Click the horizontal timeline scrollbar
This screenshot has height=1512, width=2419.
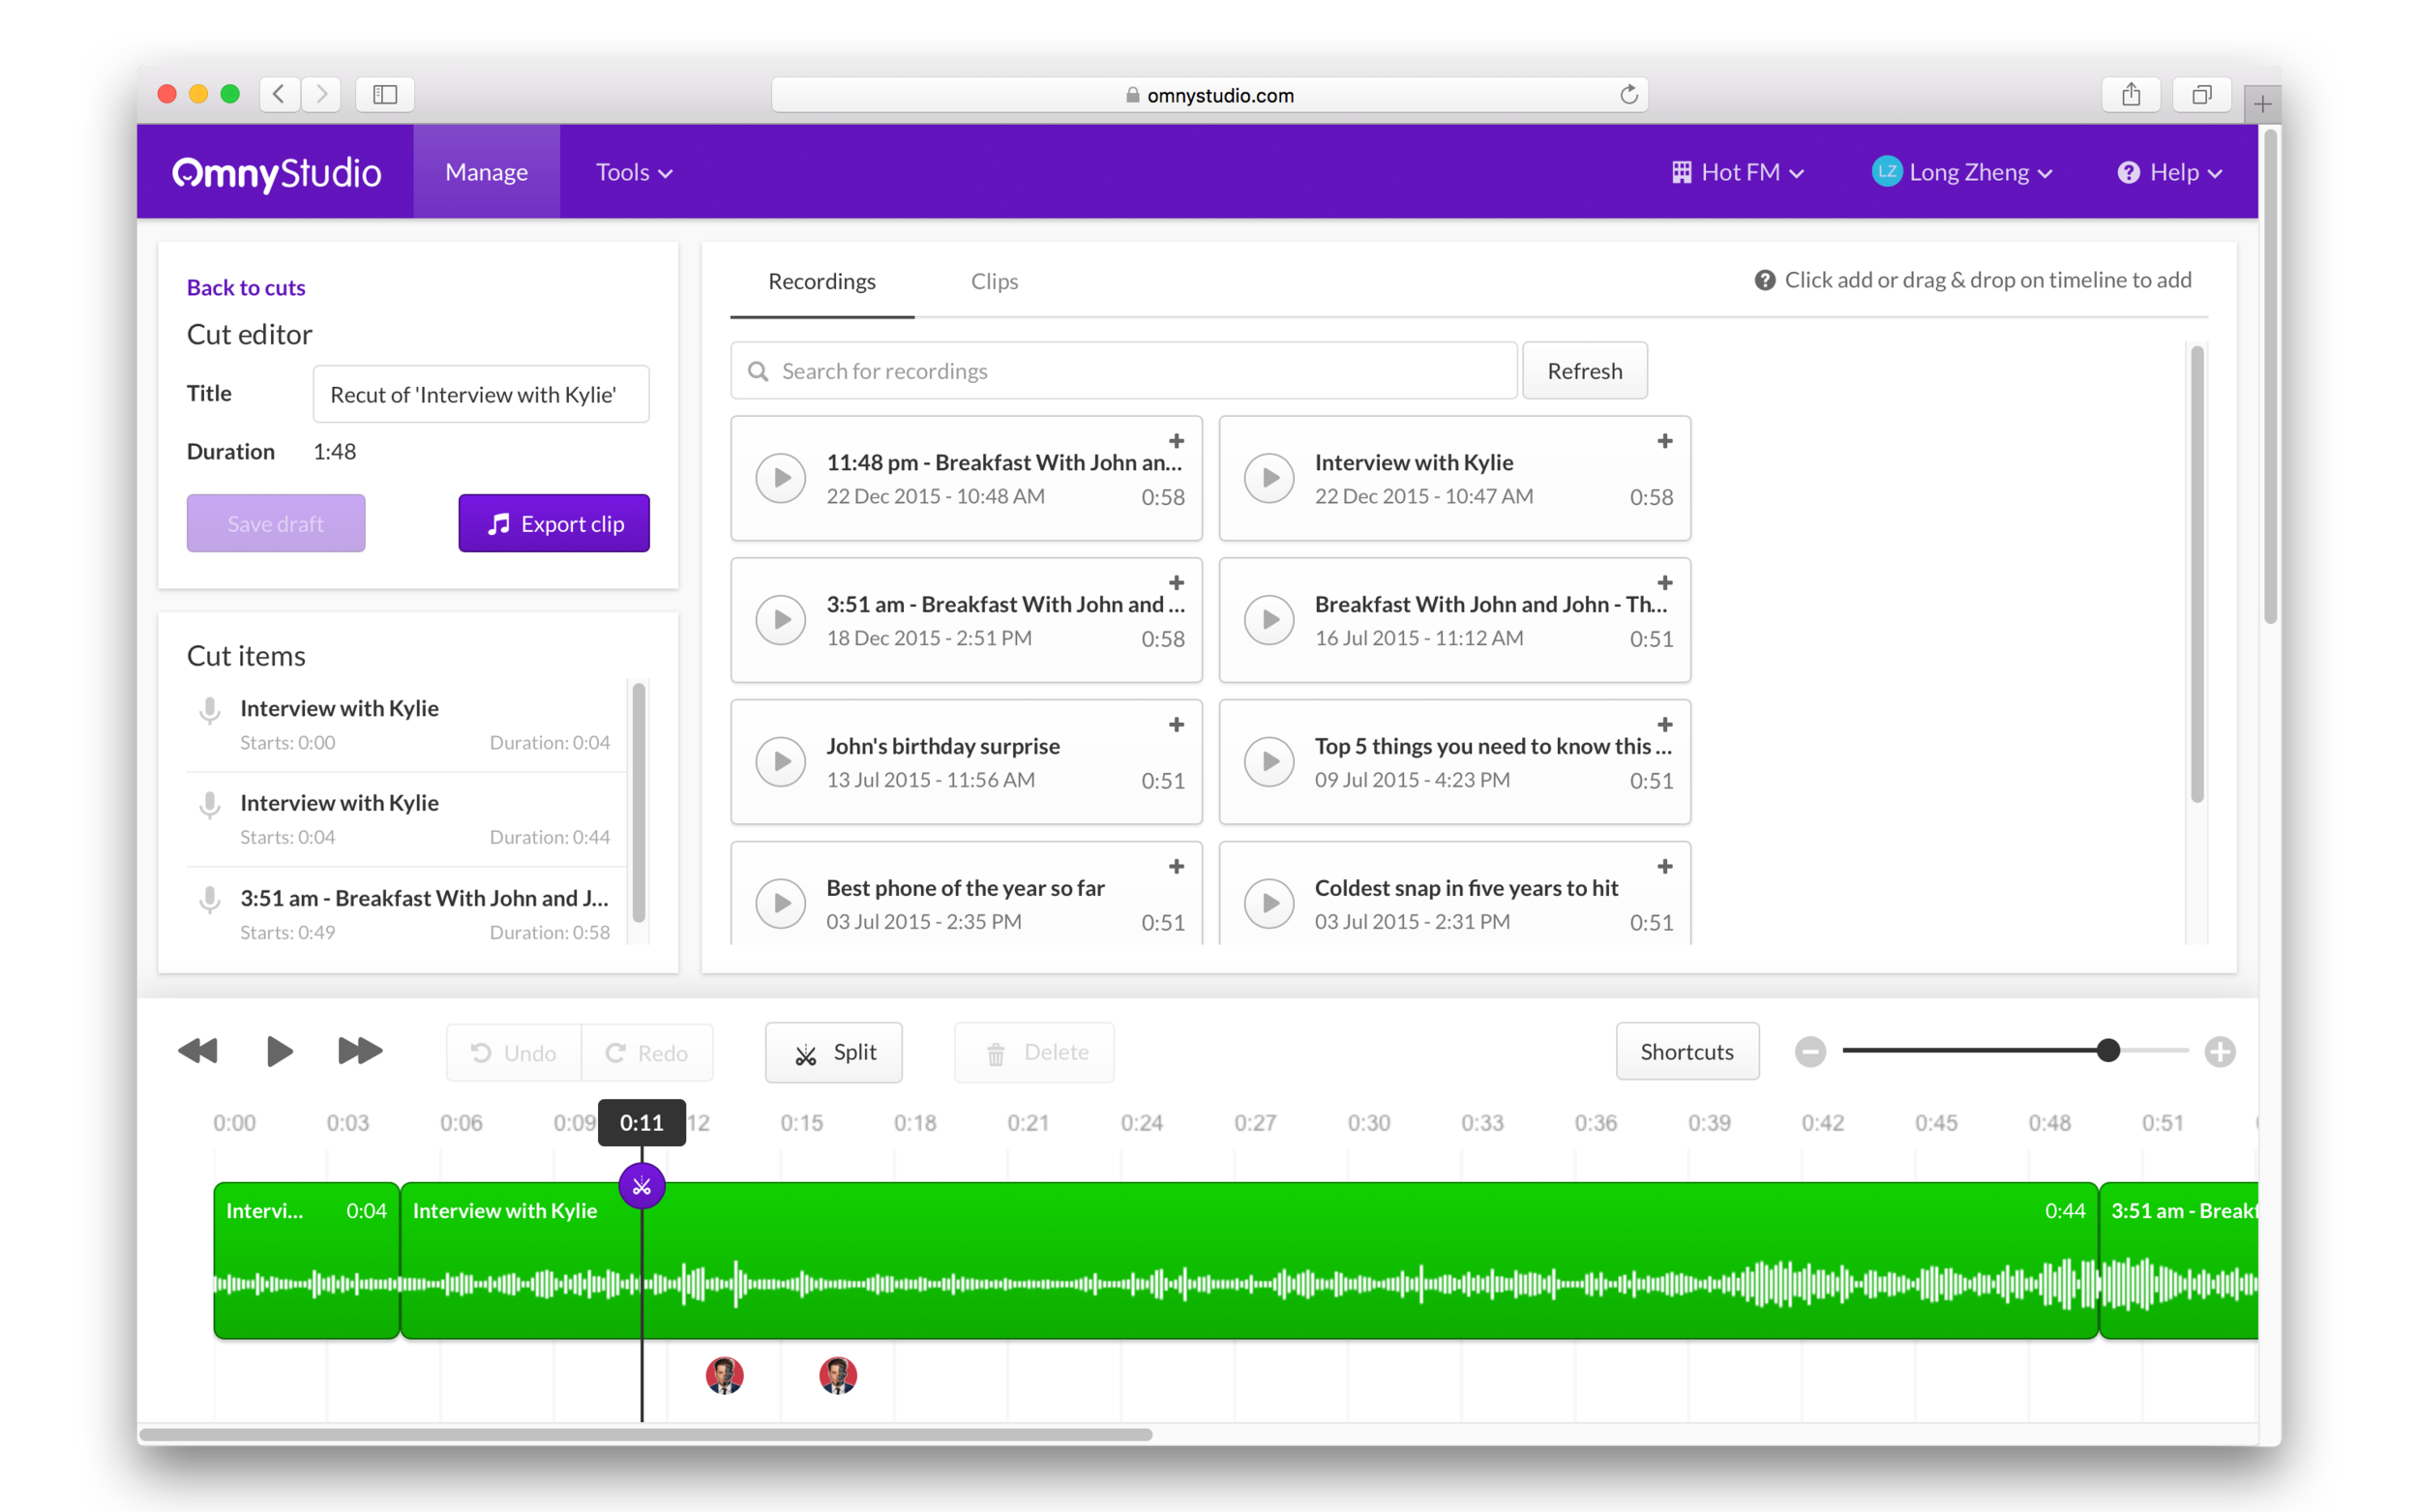tap(645, 1435)
